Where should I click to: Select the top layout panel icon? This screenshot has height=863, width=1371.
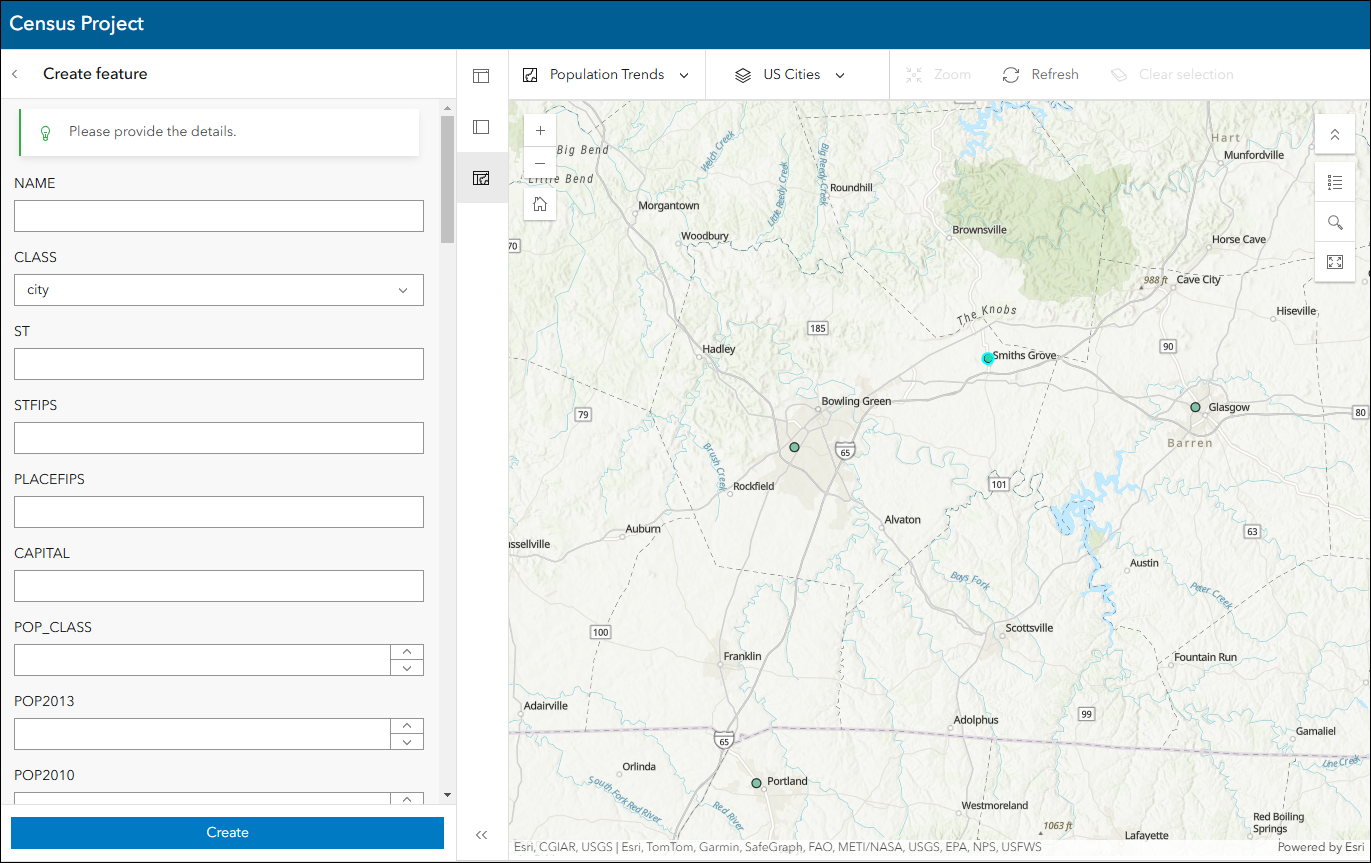481,75
